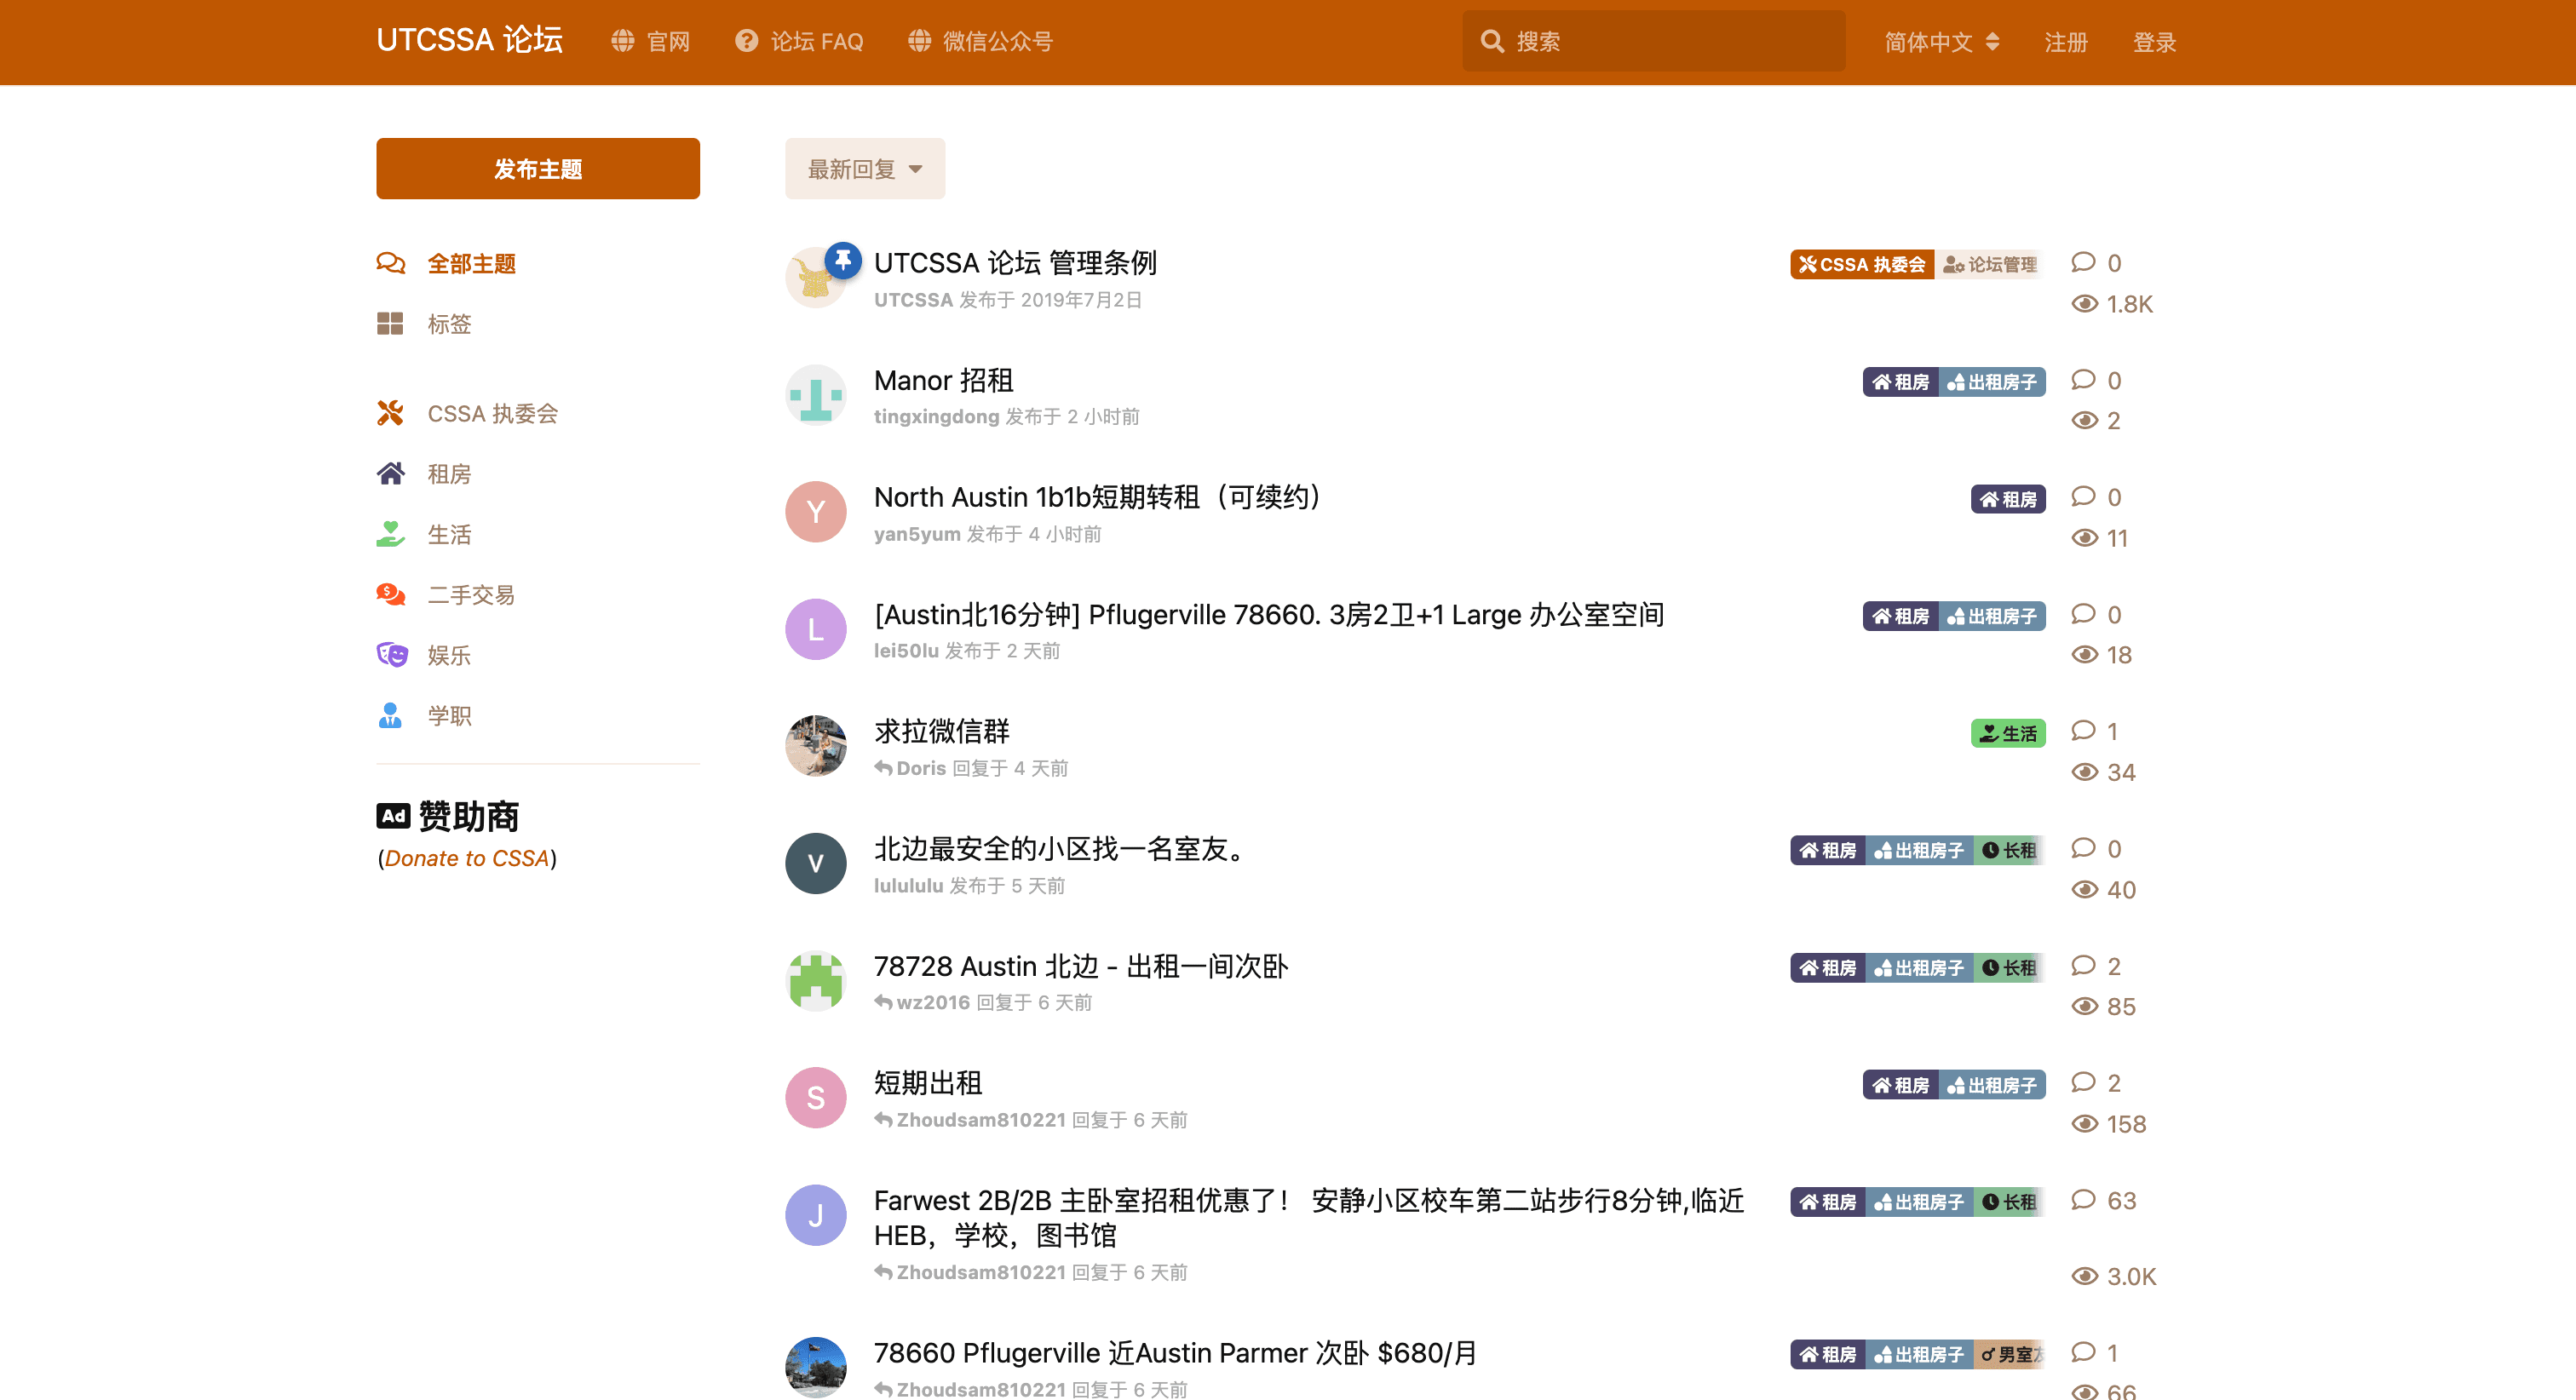Viewport: 2576px width, 1400px height.
Task: Click inside the 搜索 search field
Action: click(1650, 40)
